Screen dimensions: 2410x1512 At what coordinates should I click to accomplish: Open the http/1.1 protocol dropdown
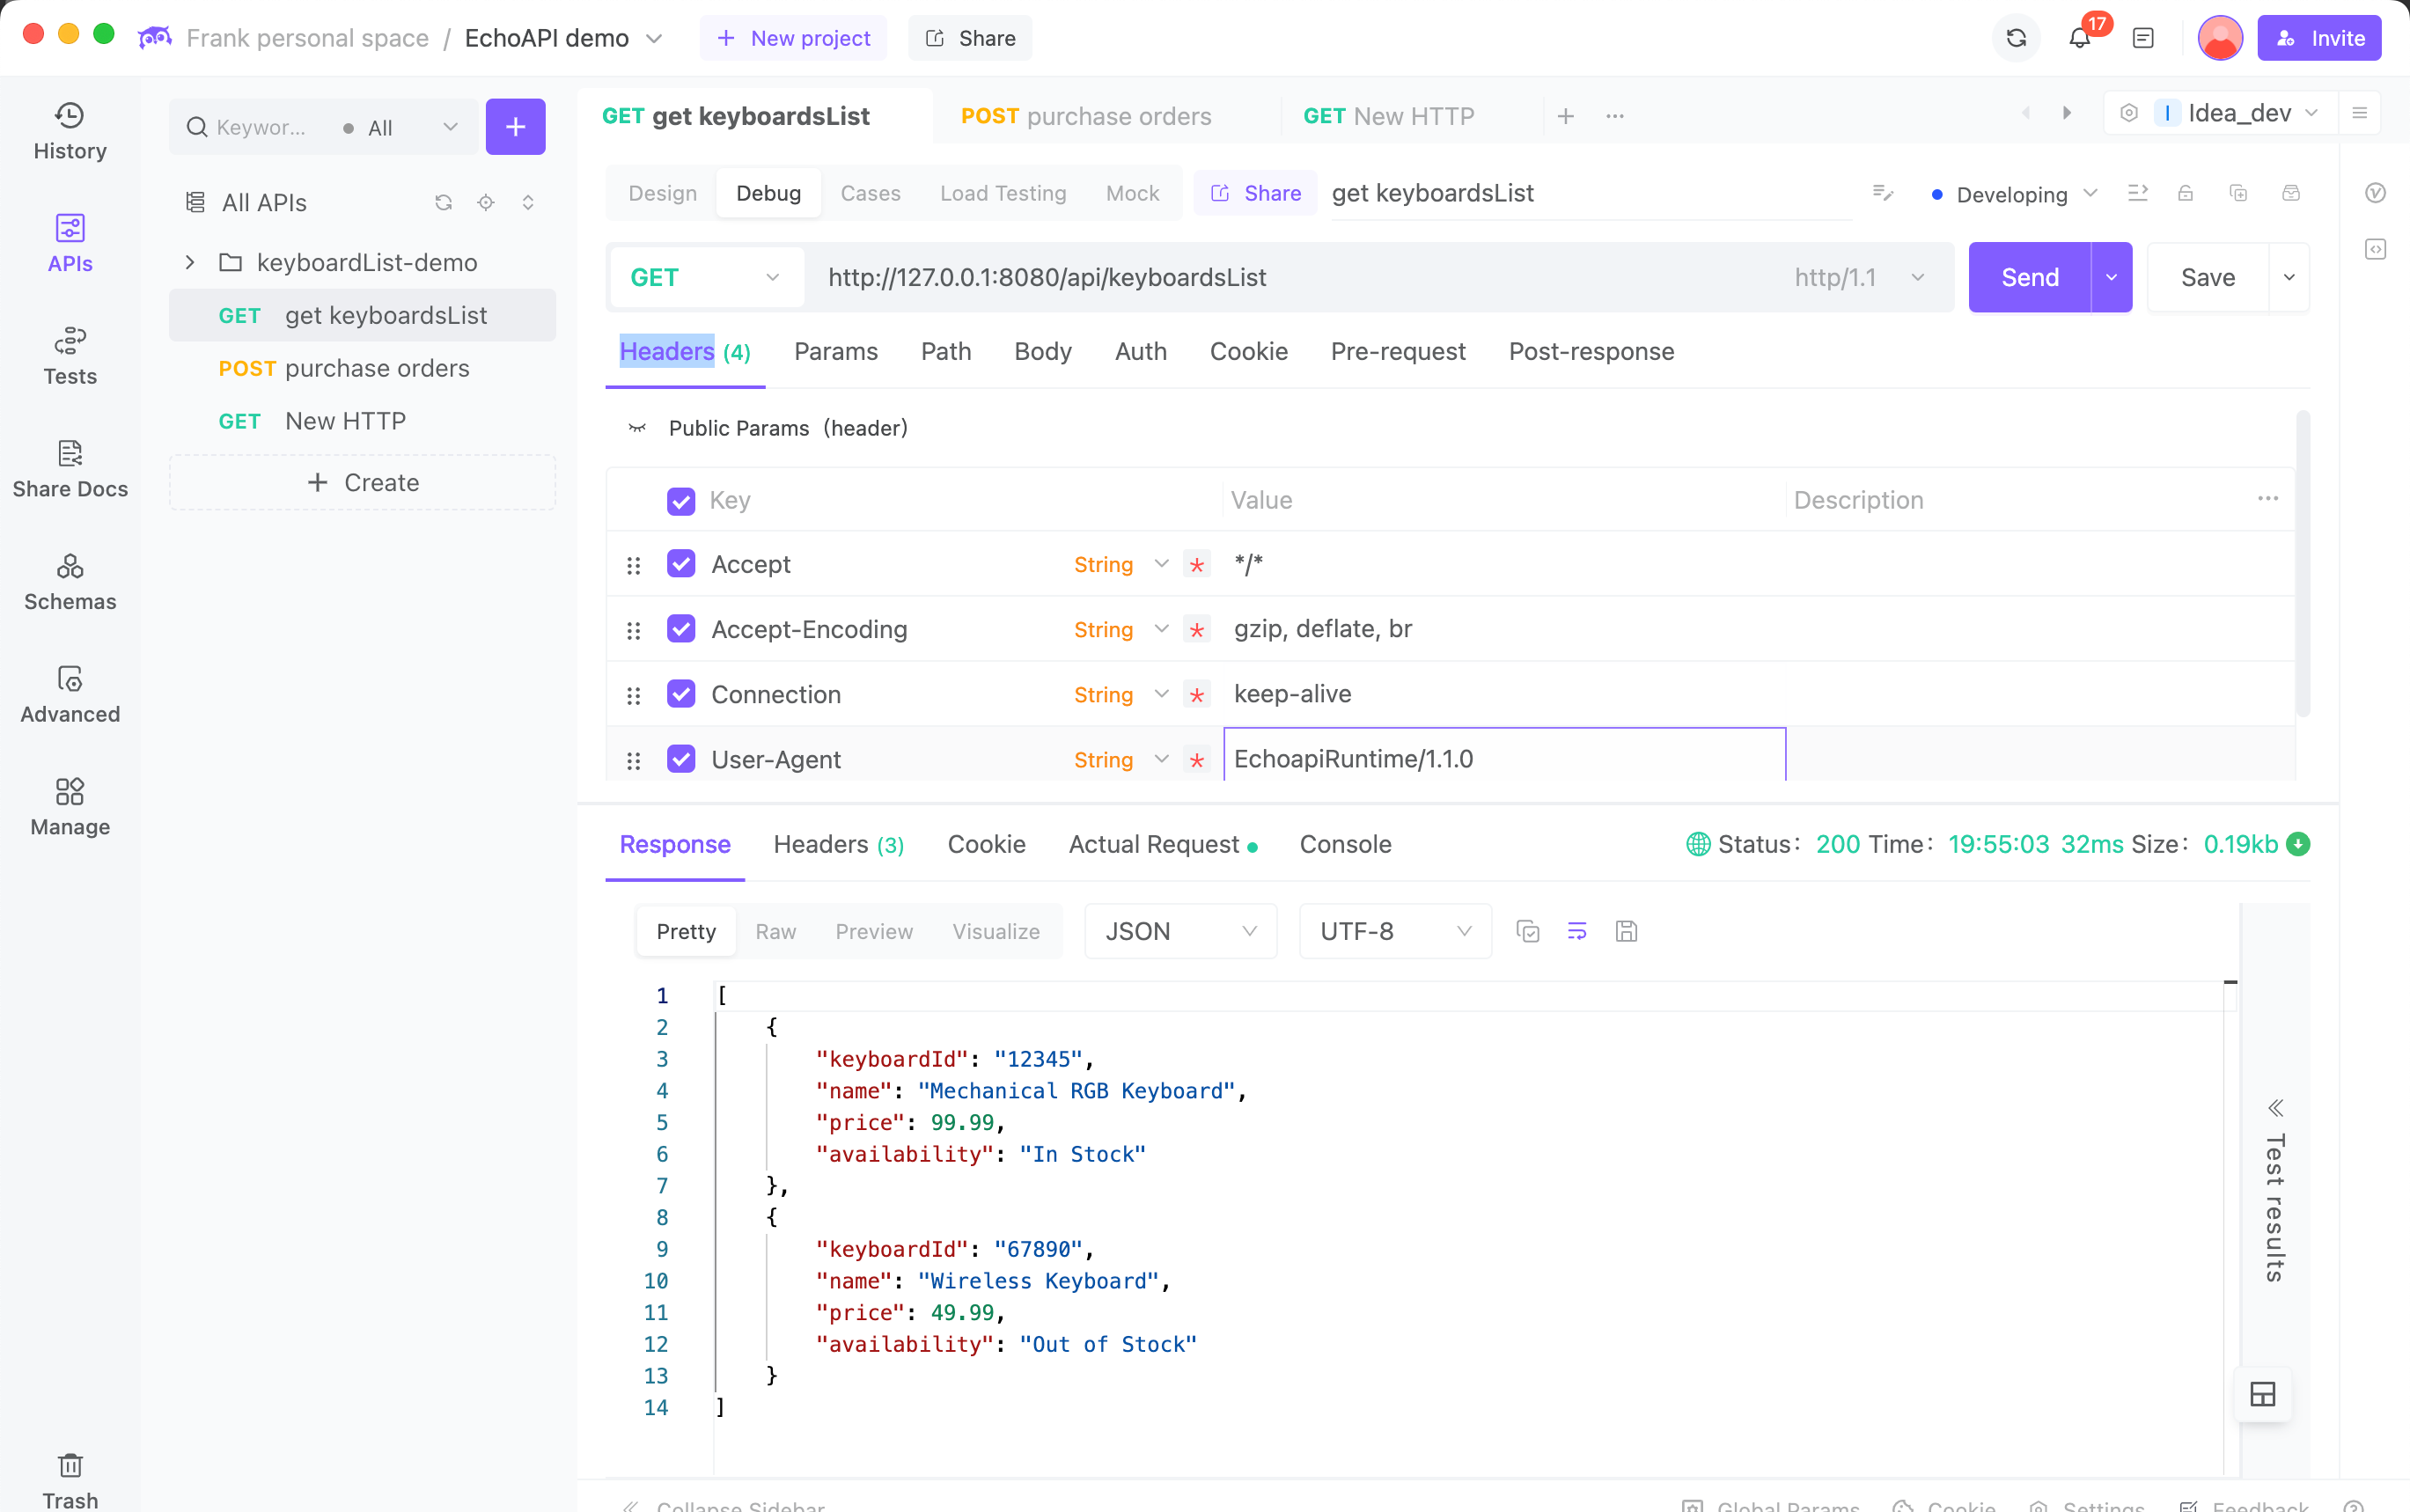(x=1860, y=277)
